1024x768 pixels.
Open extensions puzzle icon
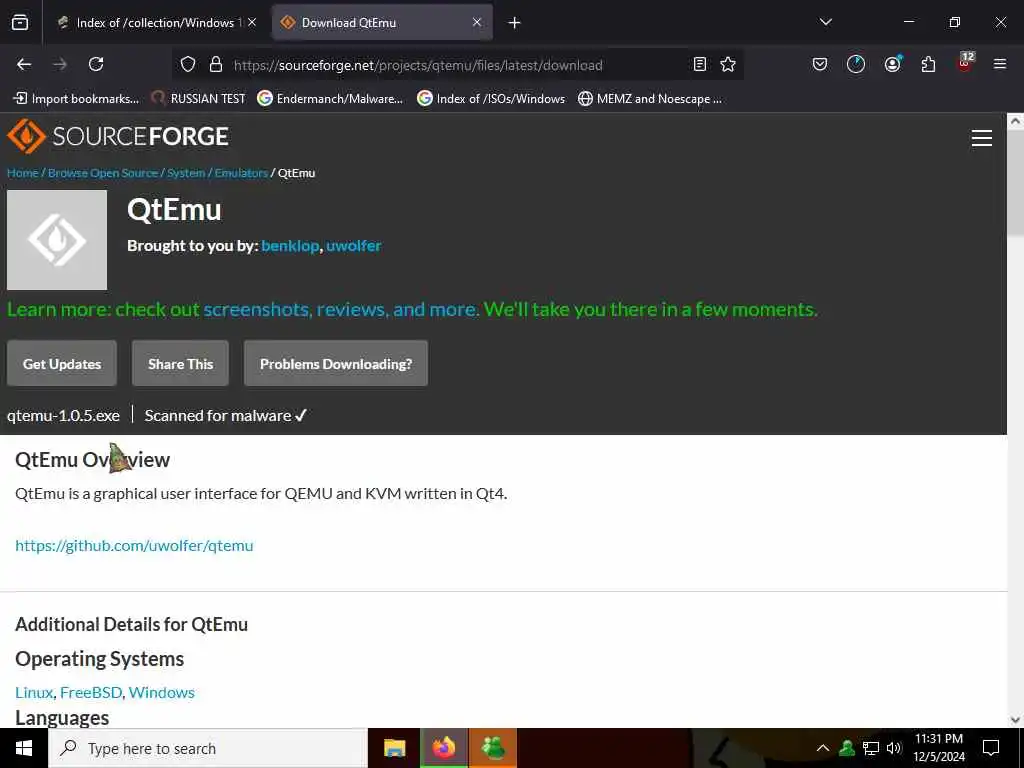(x=928, y=64)
